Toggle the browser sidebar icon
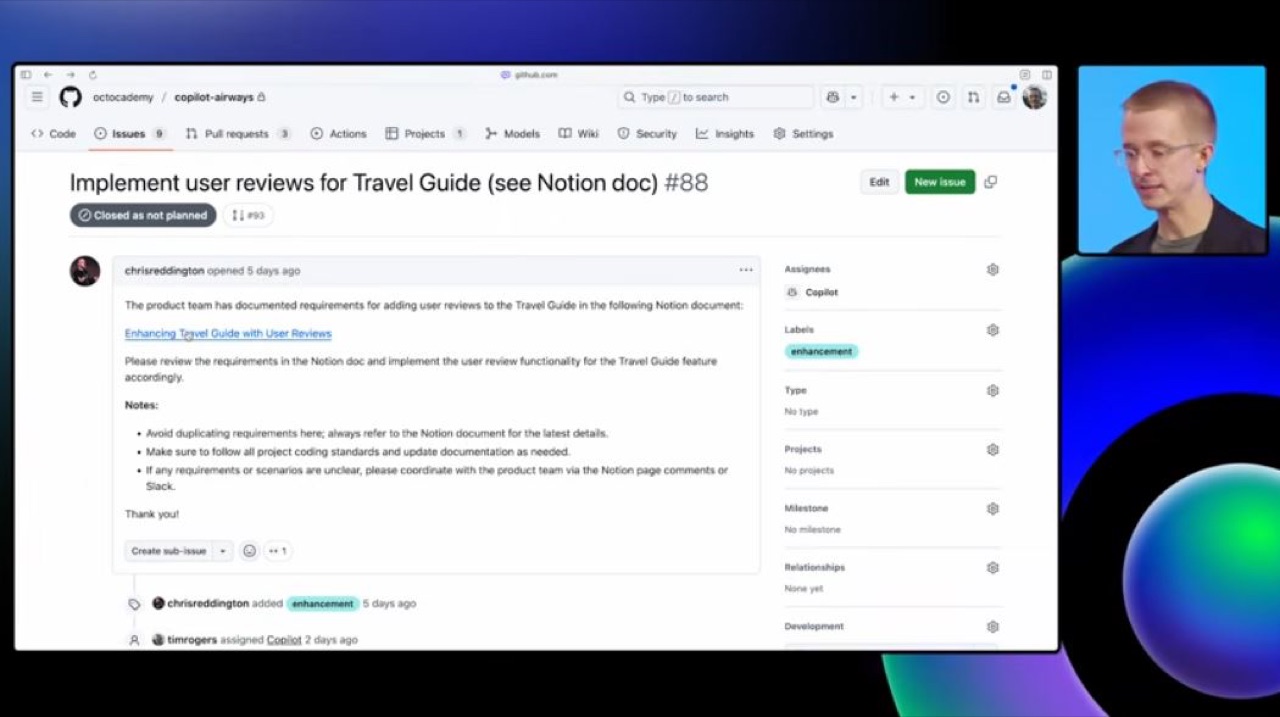 (25, 75)
